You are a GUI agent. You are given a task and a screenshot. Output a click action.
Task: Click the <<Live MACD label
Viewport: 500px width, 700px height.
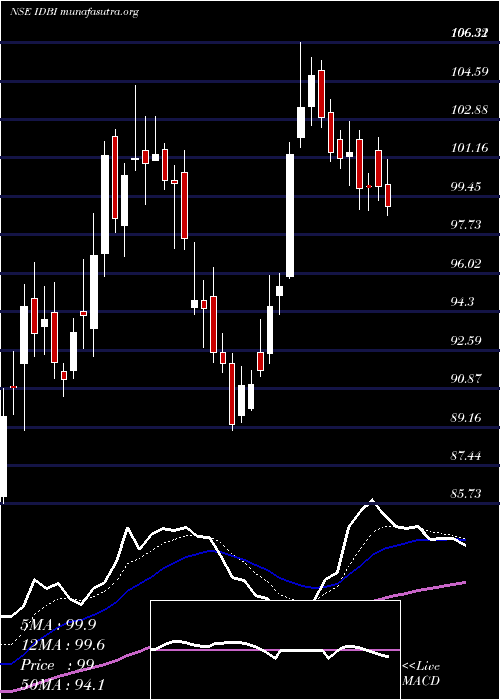point(421,674)
